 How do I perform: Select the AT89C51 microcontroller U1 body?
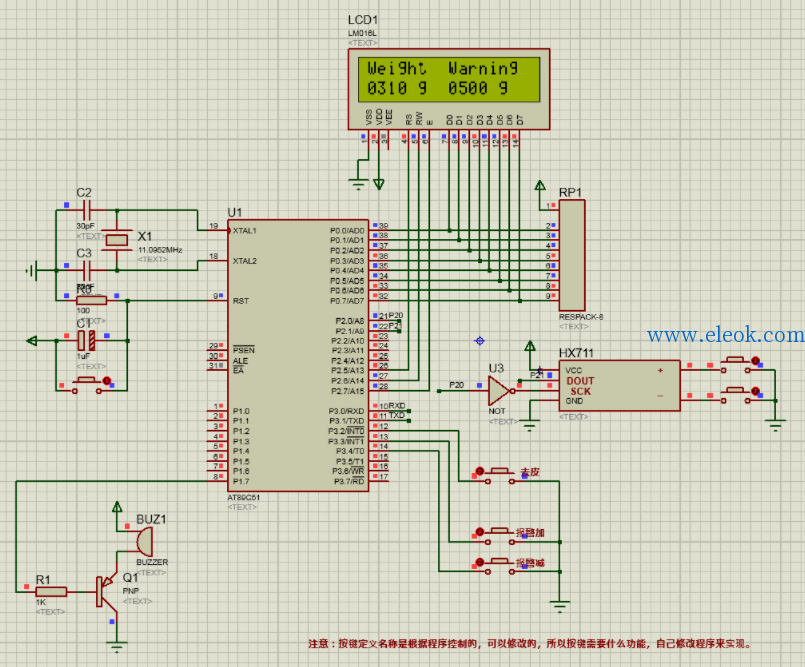298,355
